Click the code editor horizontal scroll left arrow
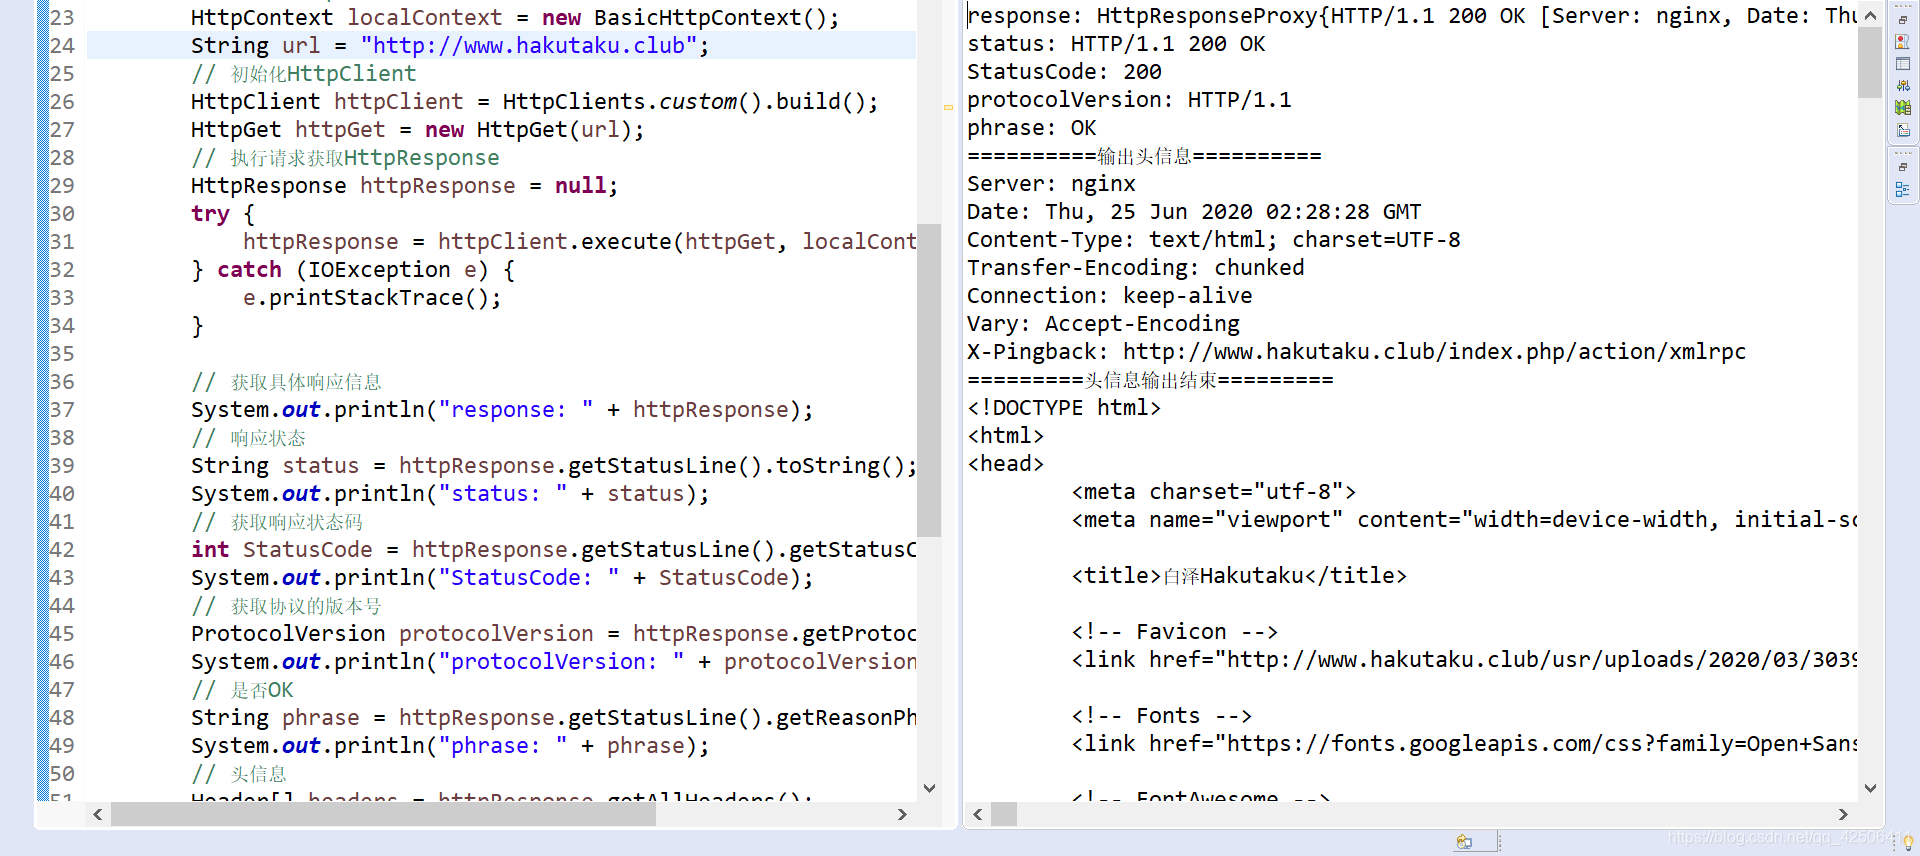1920x856 pixels. click(x=97, y=814)
